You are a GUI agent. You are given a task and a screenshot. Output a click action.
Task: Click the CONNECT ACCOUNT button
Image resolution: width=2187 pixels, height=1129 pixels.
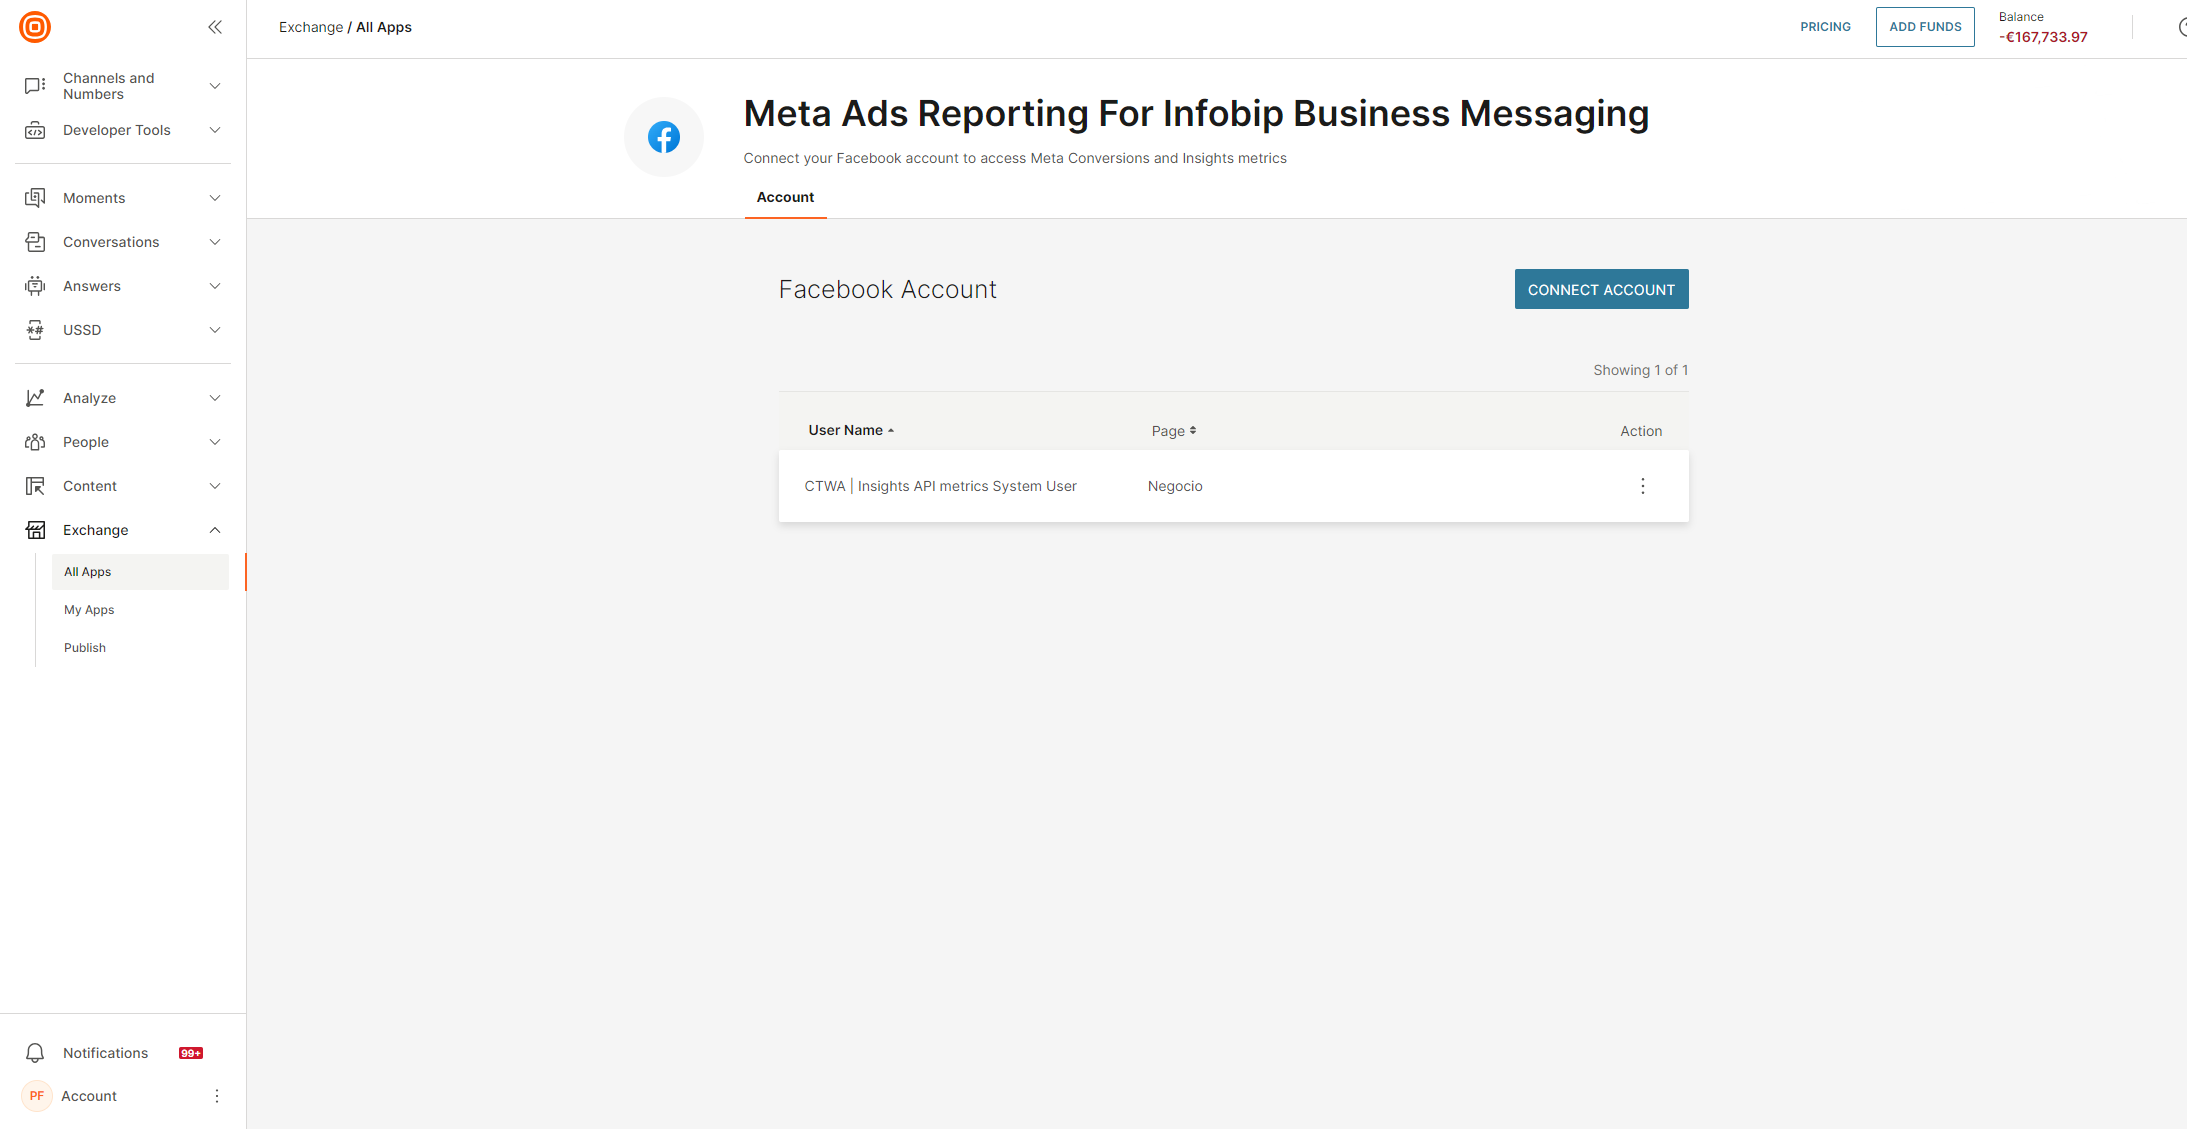(x=1601, y=289)
